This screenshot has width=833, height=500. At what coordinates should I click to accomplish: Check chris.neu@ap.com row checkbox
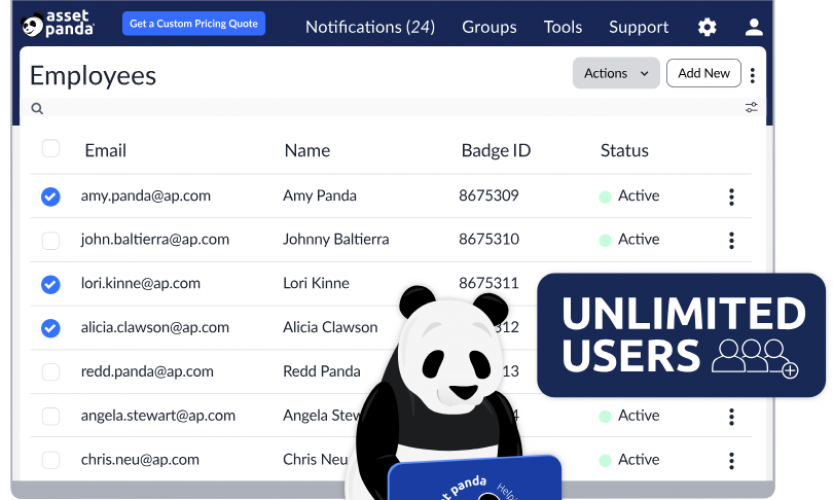click(51, 460)
